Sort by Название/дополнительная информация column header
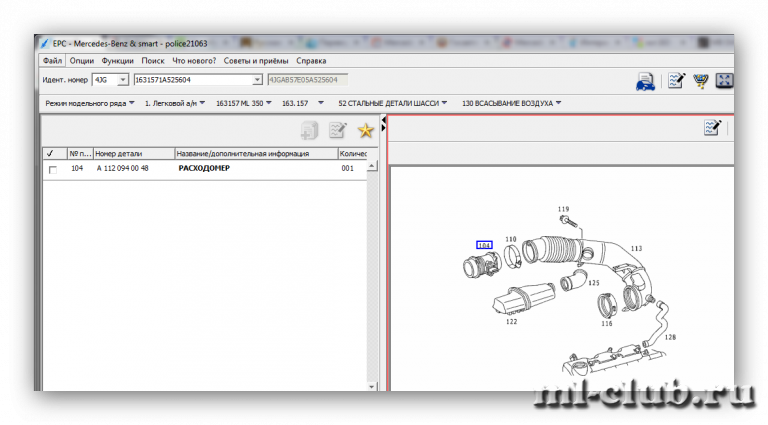 coord(256,153)
